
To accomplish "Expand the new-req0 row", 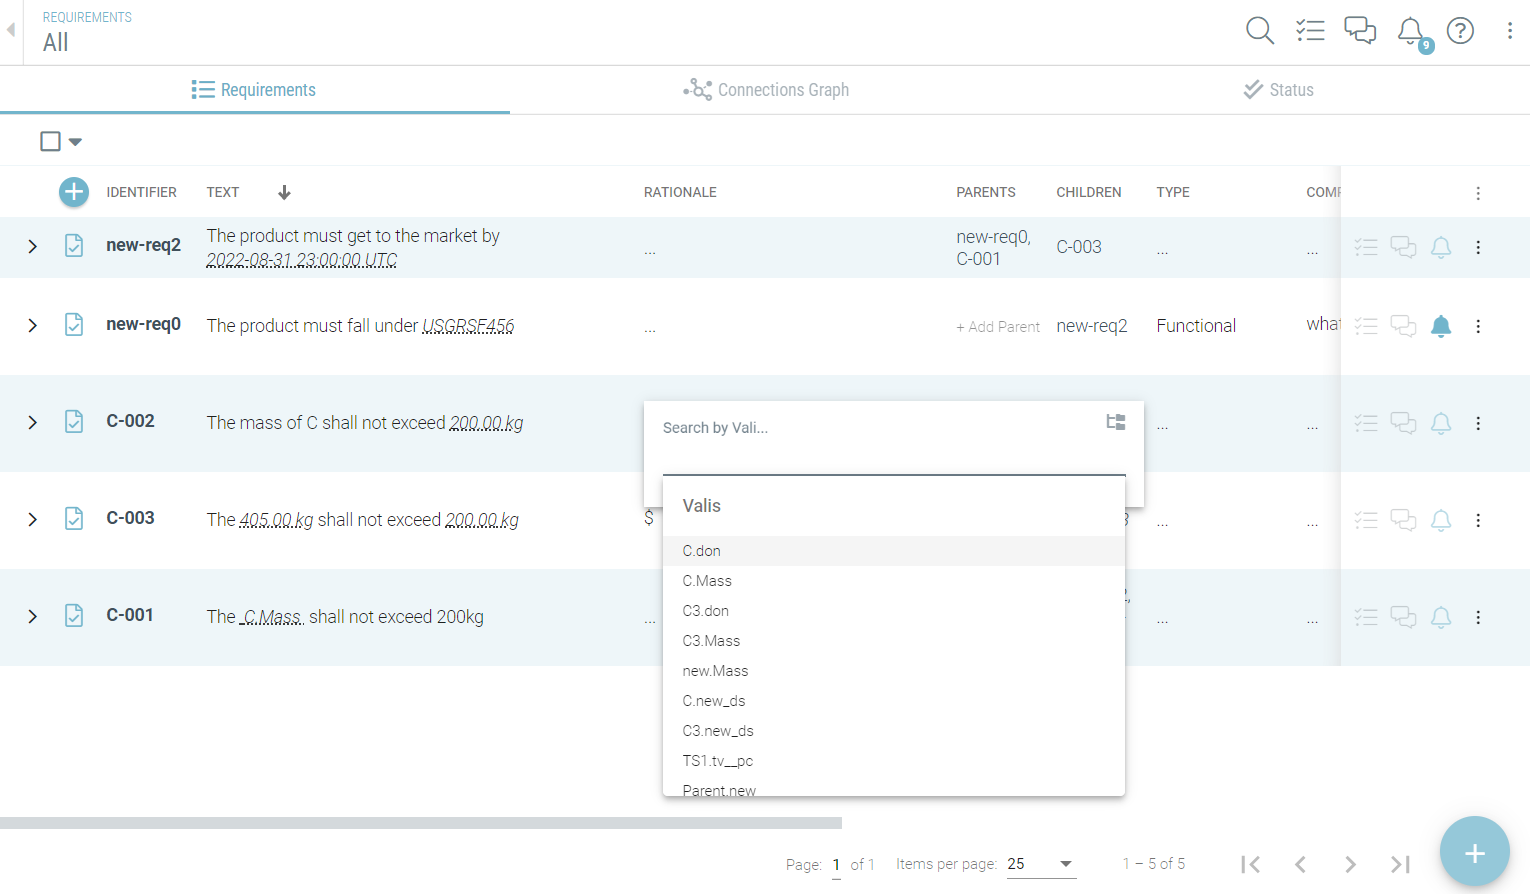I will pos(32,325).
